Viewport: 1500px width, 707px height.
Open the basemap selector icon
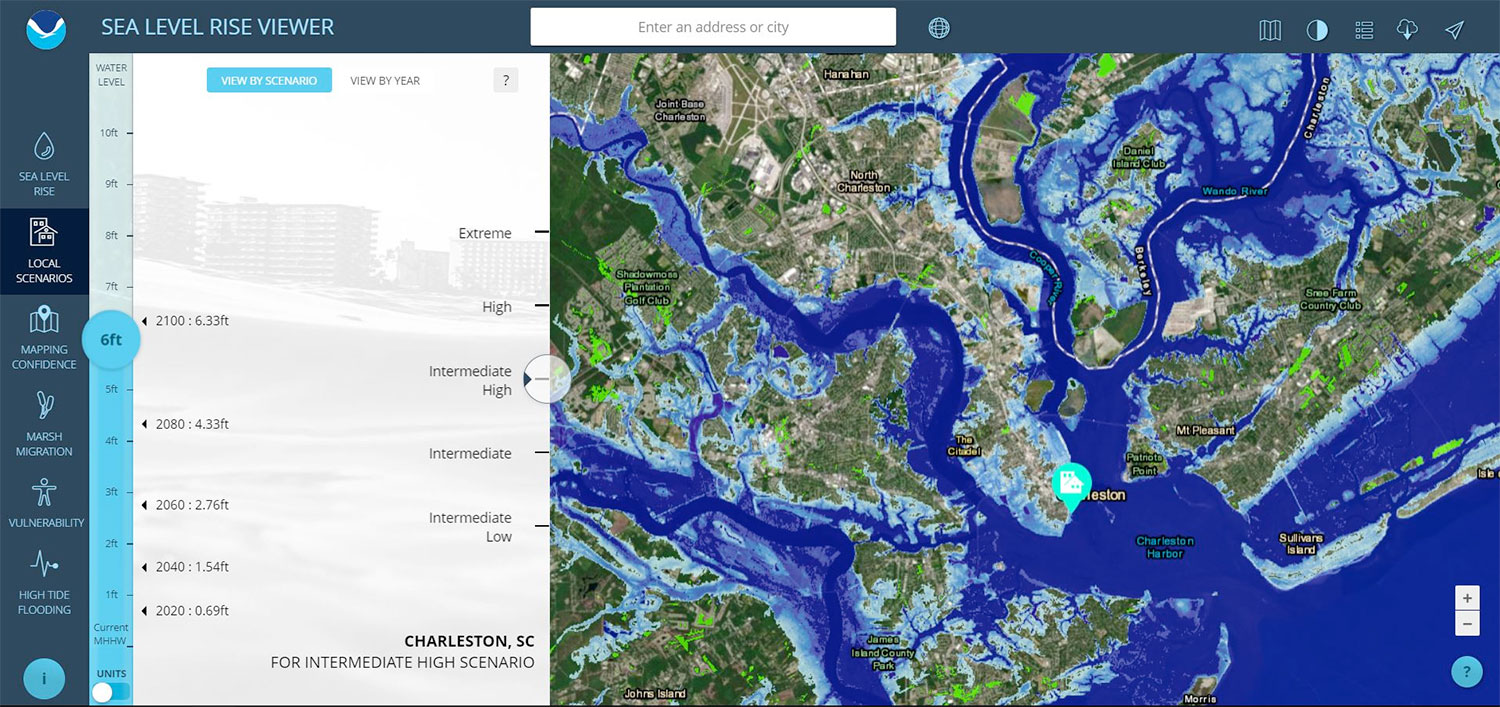point(1269,30)
